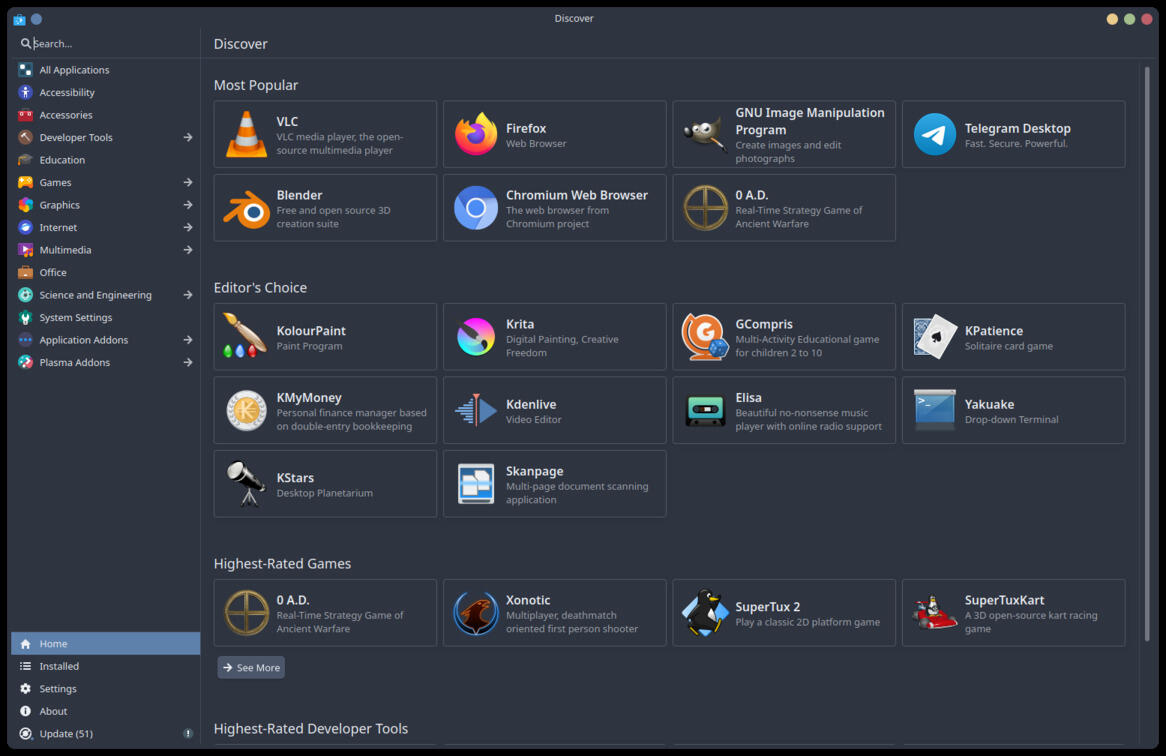This screenshot has width=1166, height=756.
Task: Open the Elisa cassette icon
Action: tap(705, 410)
